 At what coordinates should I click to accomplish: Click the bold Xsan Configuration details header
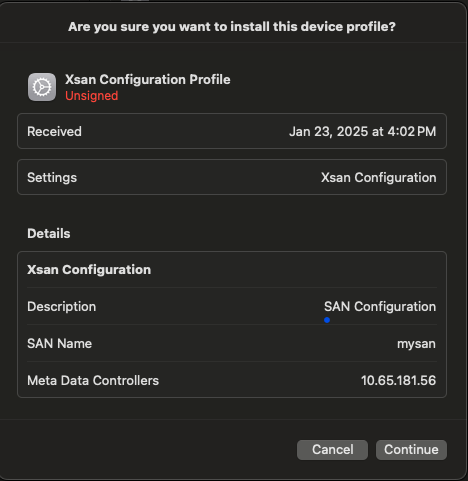[x=89, y=270]
